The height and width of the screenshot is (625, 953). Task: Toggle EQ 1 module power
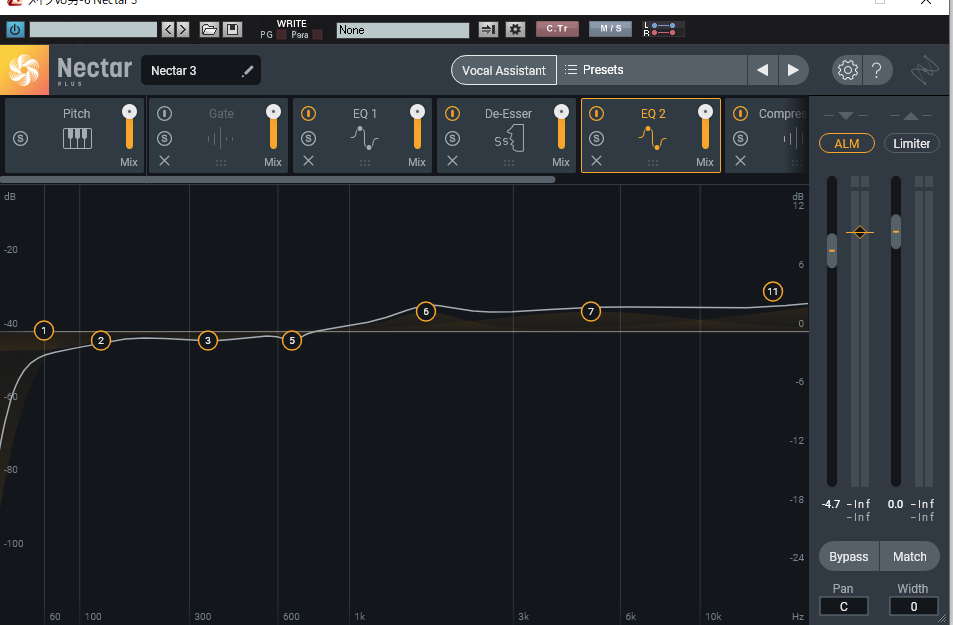coord(309,114)
